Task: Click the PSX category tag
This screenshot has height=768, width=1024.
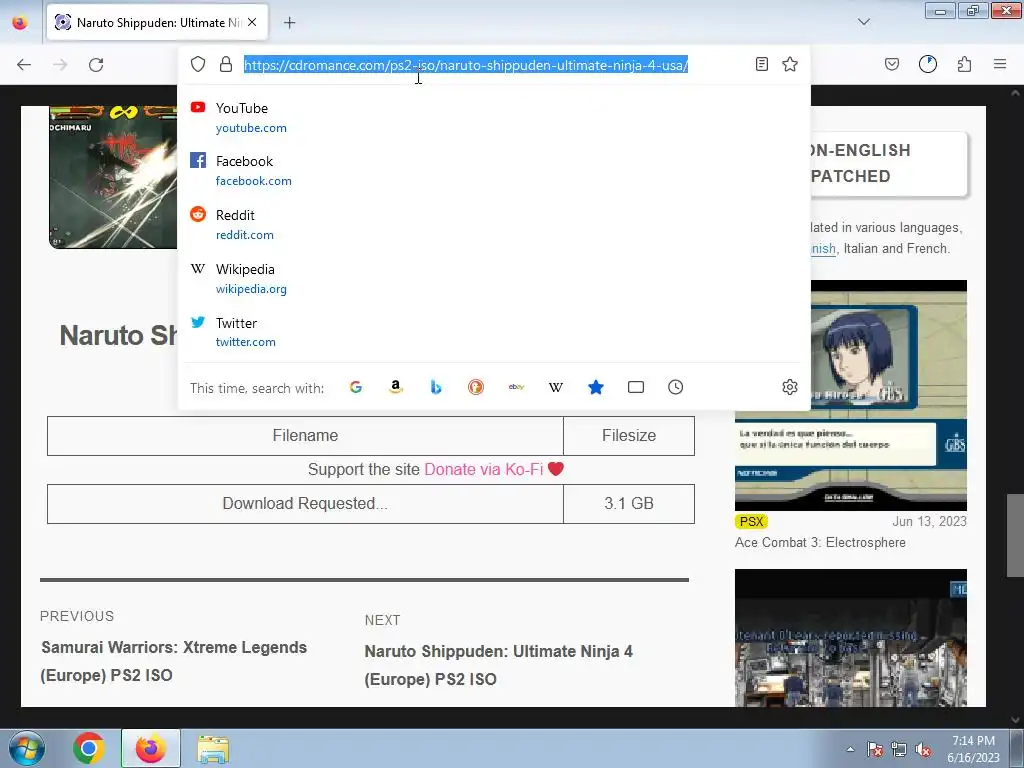Action: pos(752,522)
